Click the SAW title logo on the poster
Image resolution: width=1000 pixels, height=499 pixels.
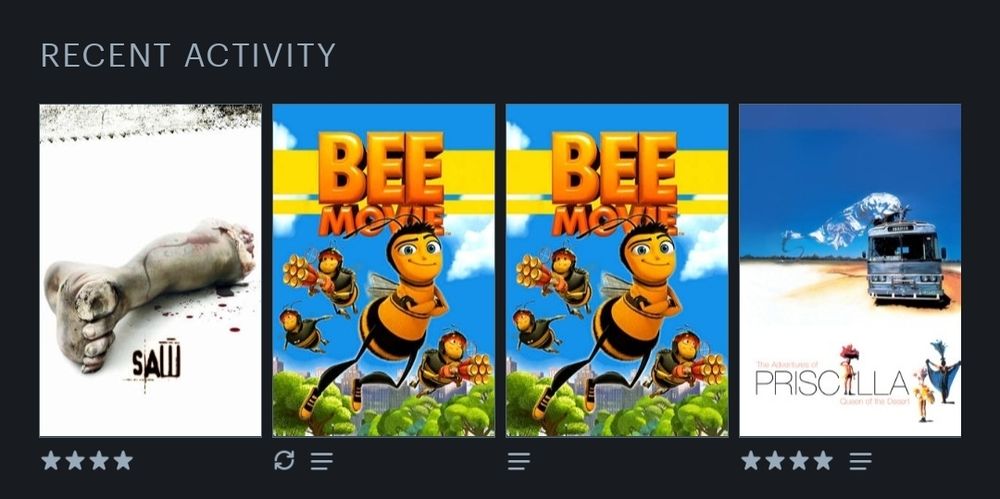coord(156,362)
